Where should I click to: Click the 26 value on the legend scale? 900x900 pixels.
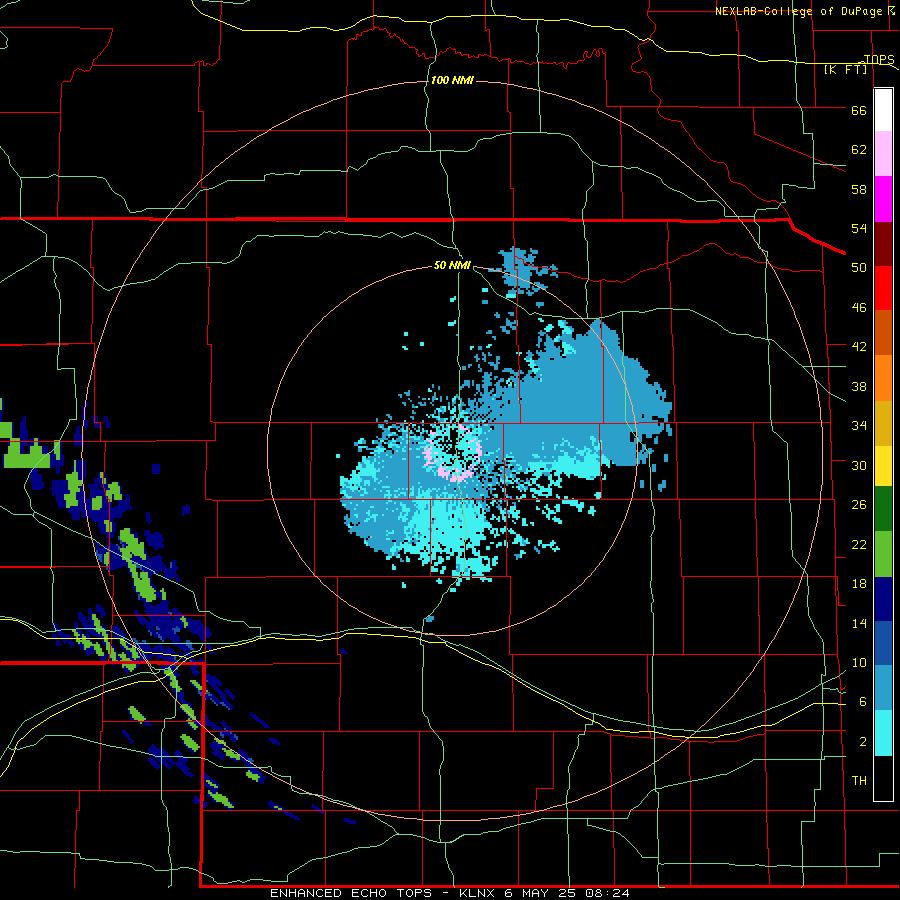coord(859,505)
